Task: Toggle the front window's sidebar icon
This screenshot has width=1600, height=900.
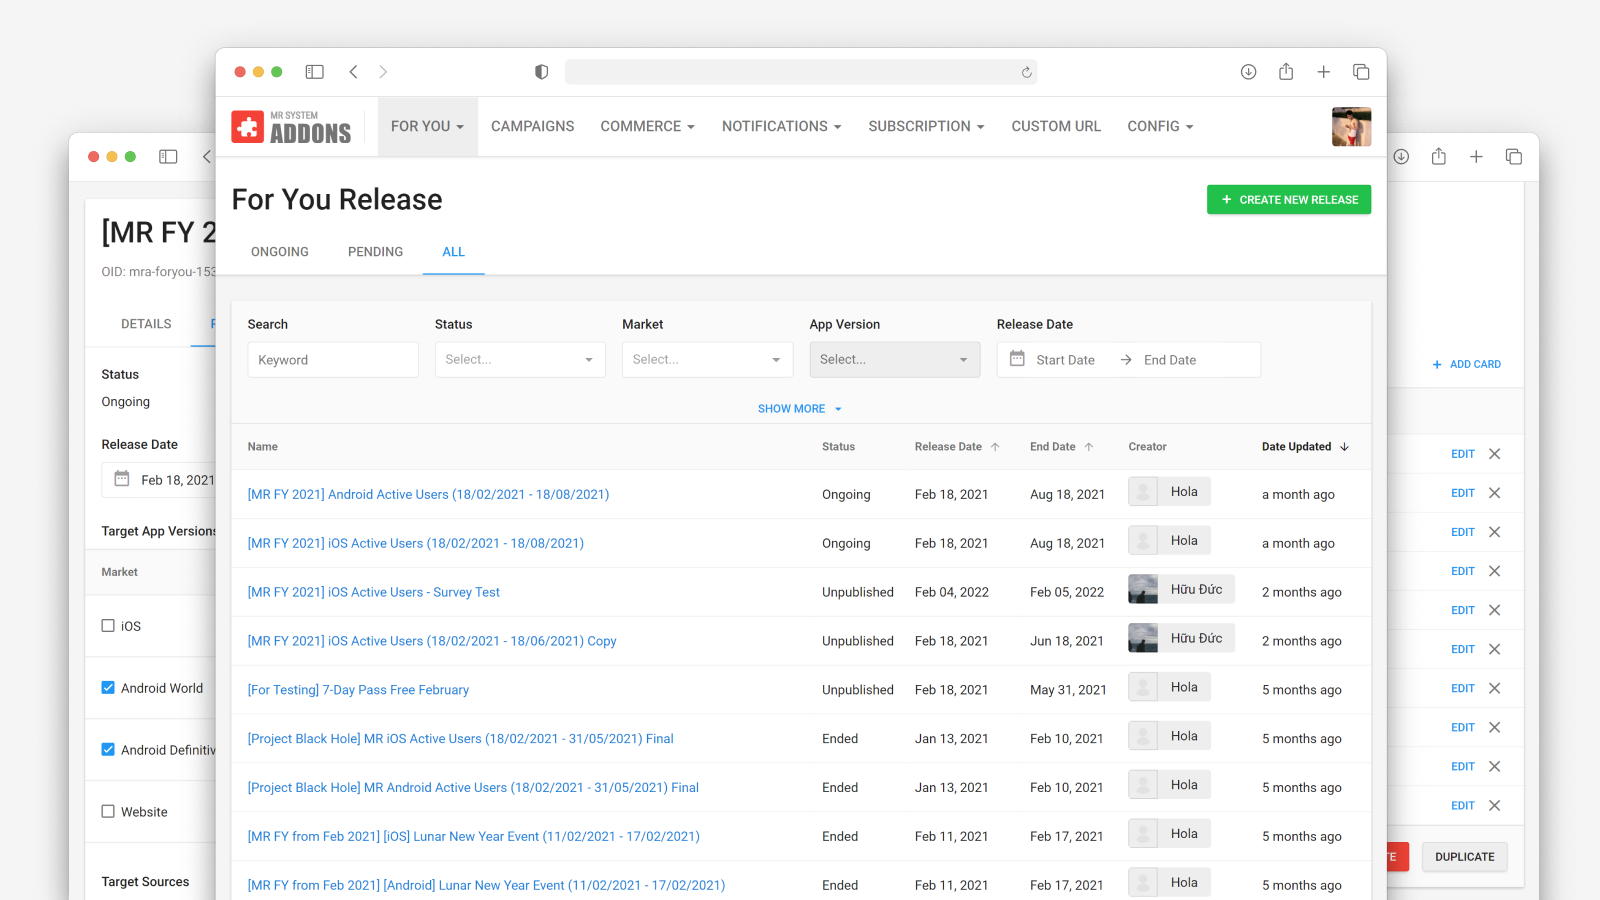Action: pyautogui.click(x=314, y=72)
